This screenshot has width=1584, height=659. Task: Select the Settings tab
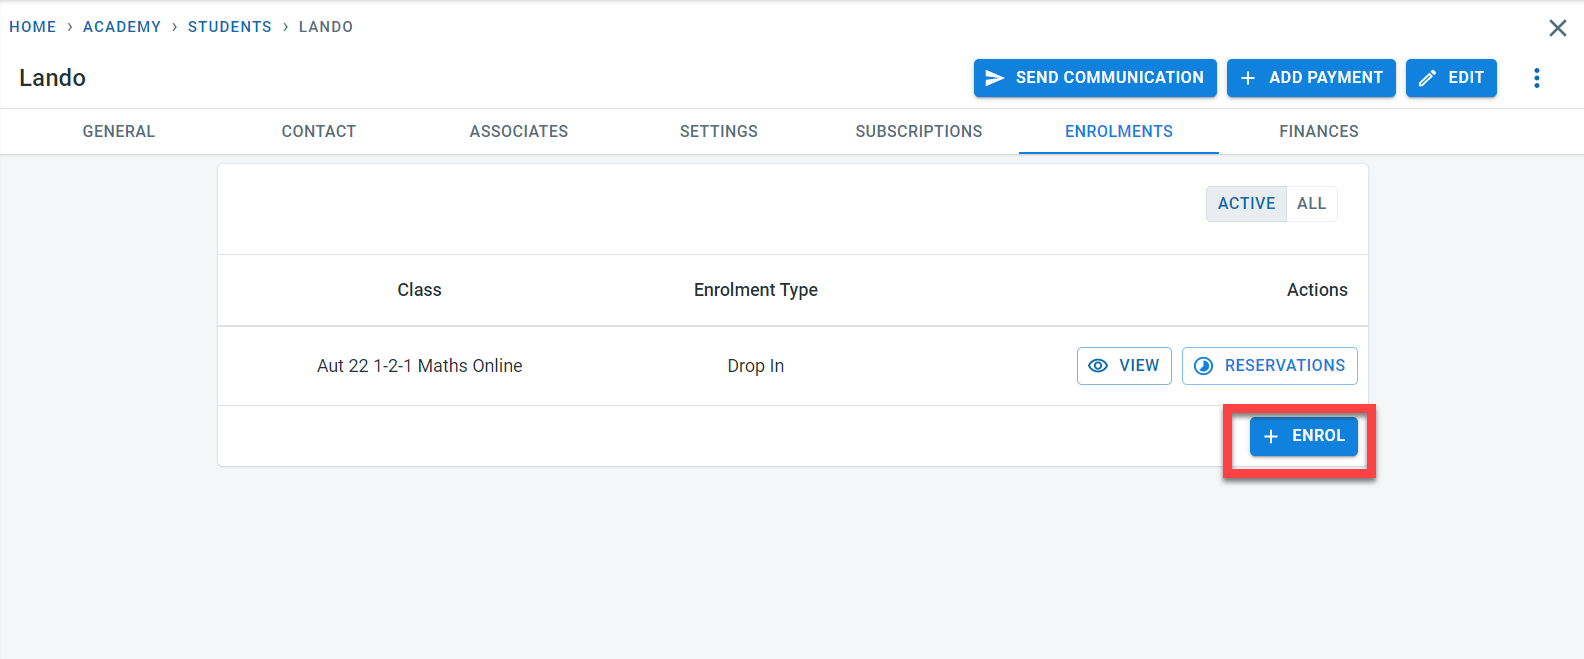[x=719, y=132]
